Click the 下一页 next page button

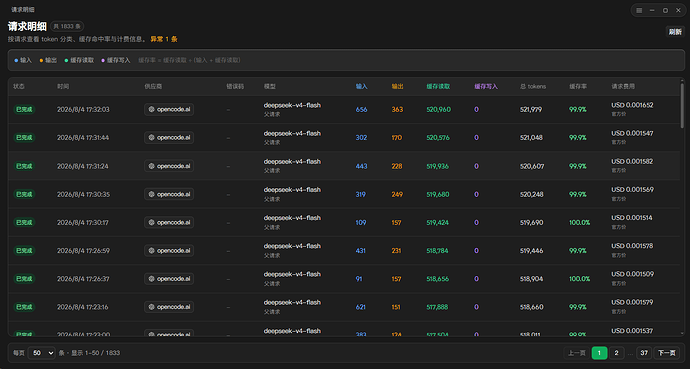[x=667, y=353]
